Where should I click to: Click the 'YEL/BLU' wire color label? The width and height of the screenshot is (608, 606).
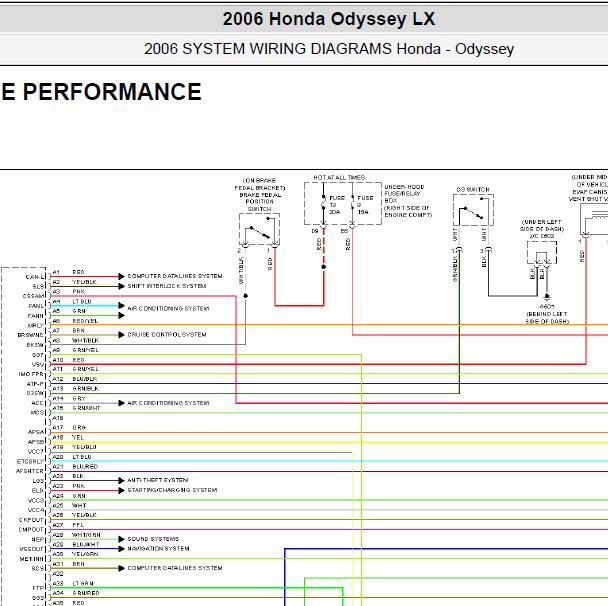tap(84, 447)
